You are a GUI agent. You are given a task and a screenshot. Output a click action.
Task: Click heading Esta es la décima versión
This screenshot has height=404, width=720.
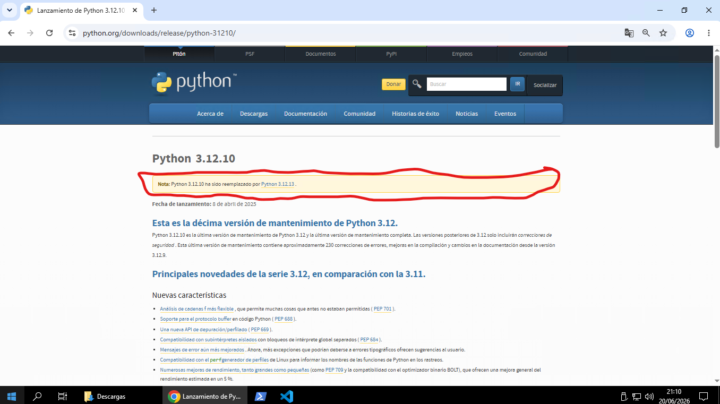point(275,223)
